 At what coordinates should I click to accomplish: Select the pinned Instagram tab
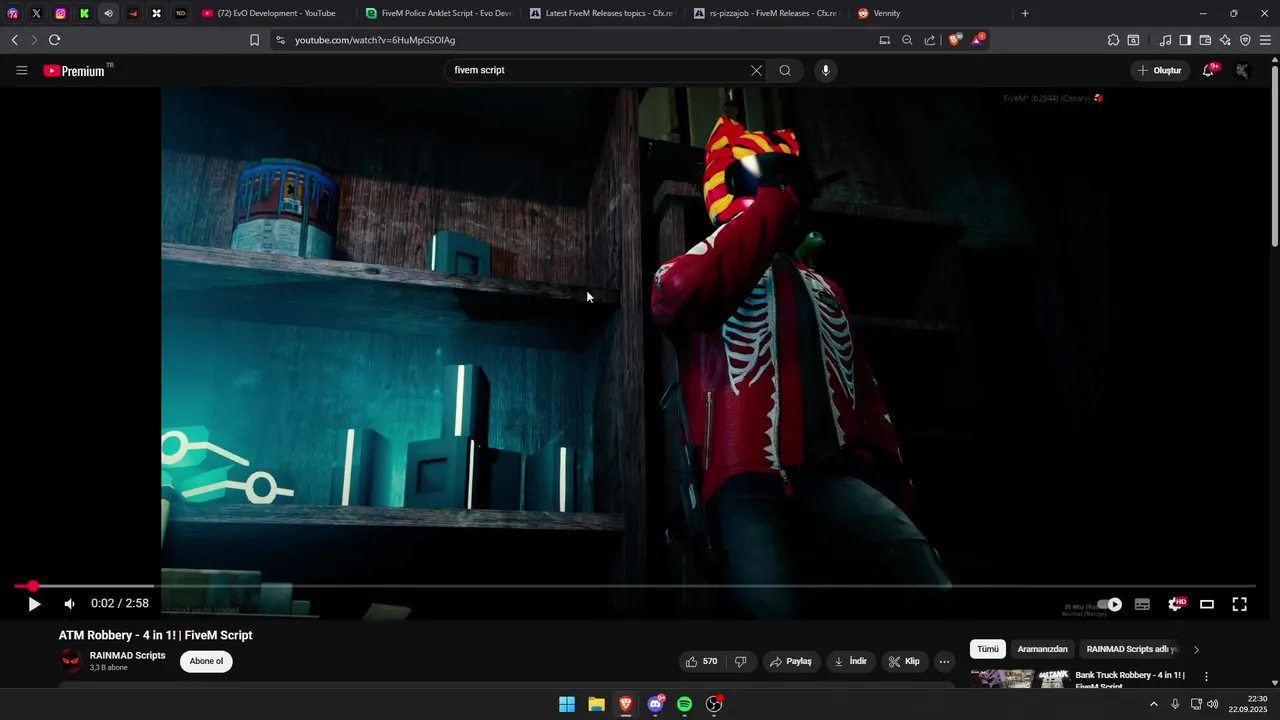60,13
